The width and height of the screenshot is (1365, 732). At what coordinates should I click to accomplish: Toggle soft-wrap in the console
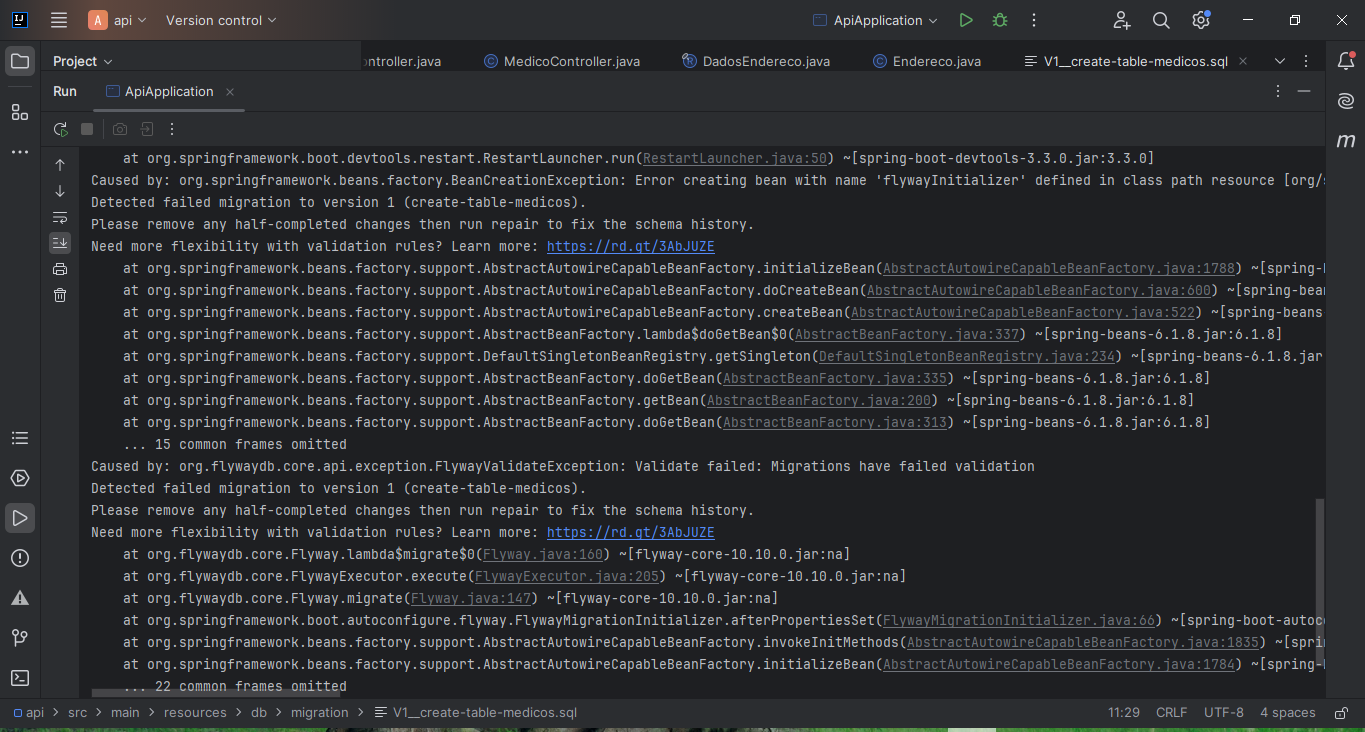pos(60,217)
